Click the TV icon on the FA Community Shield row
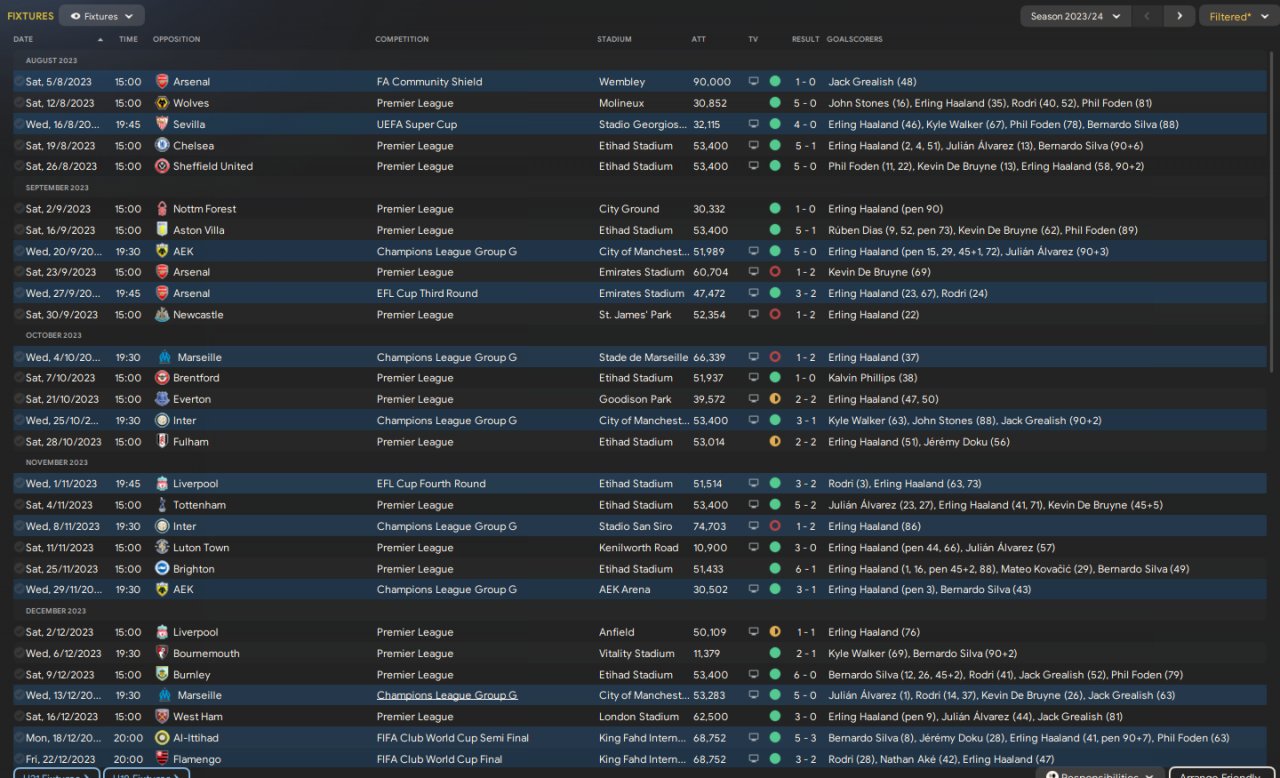Viewport: 1280px width, 778px height. pos(754,82)
